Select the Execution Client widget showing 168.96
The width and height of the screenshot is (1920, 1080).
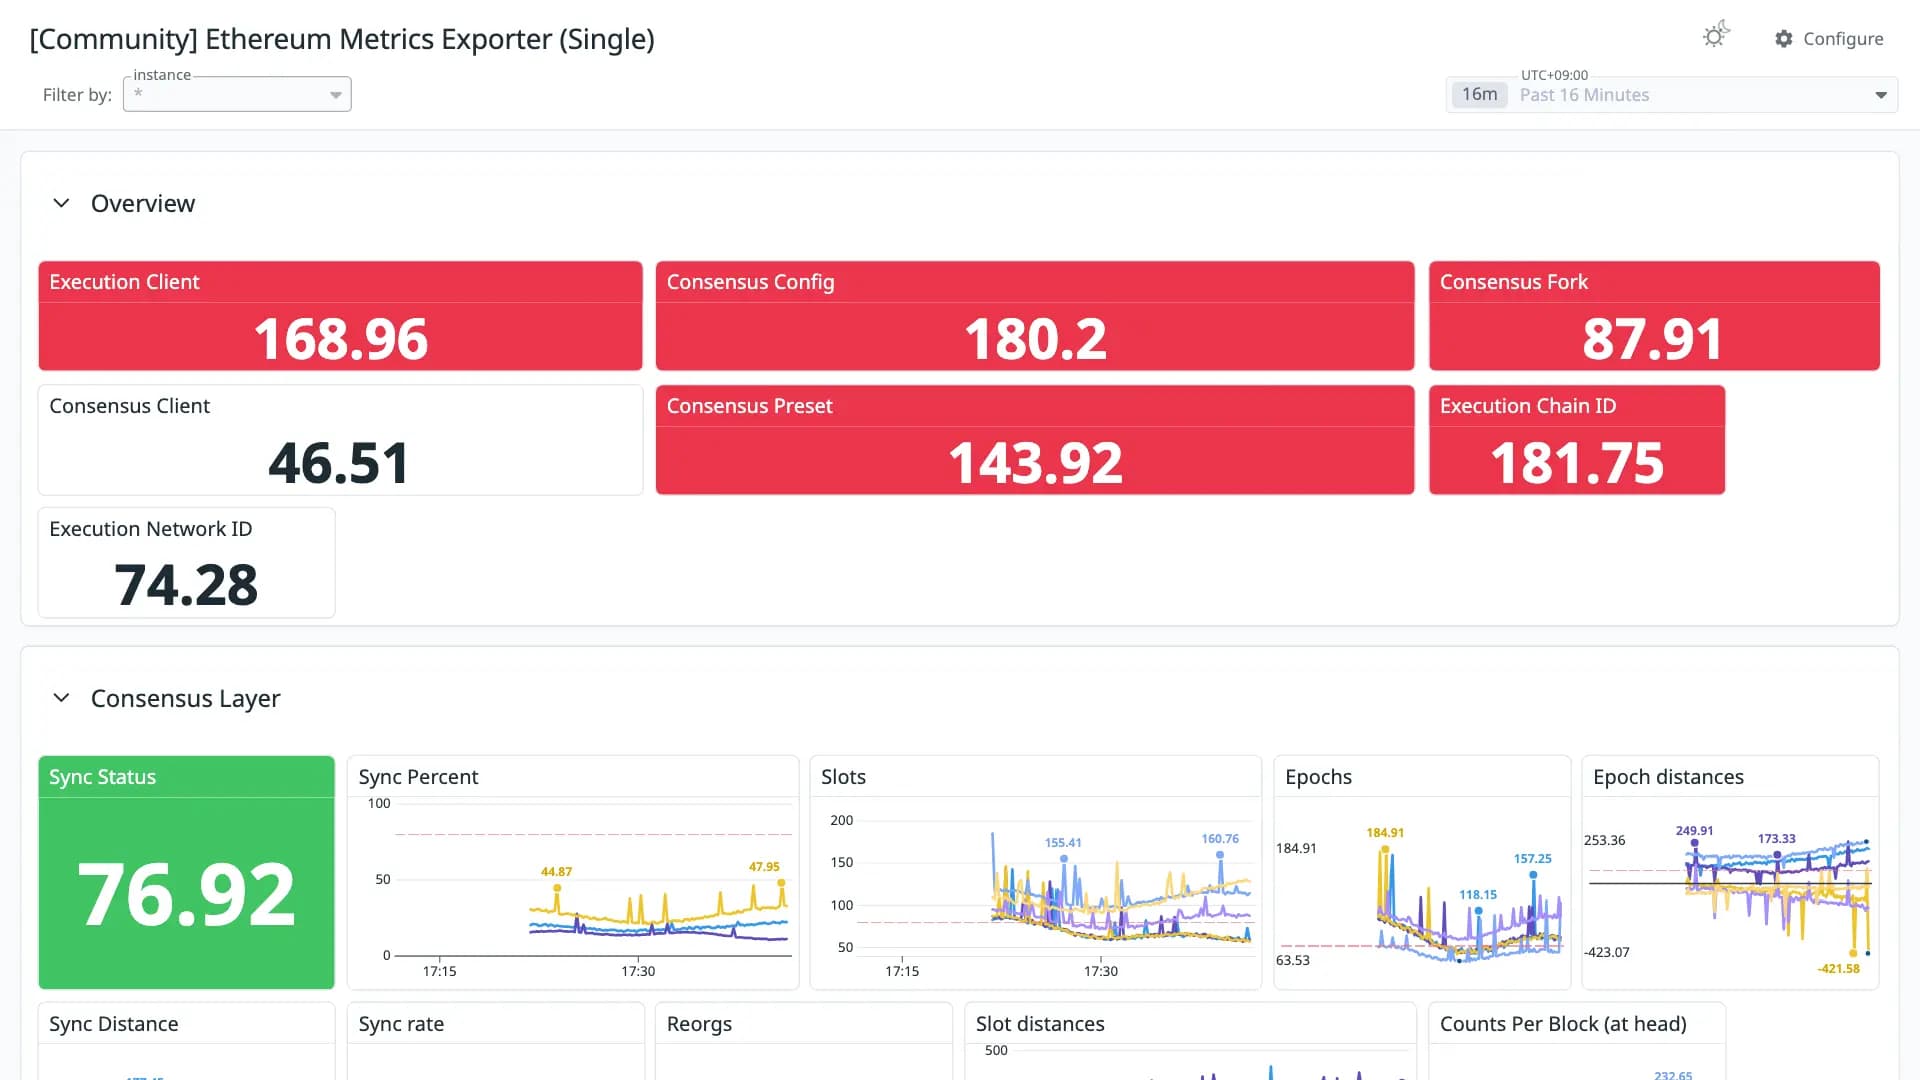(340, 316)
